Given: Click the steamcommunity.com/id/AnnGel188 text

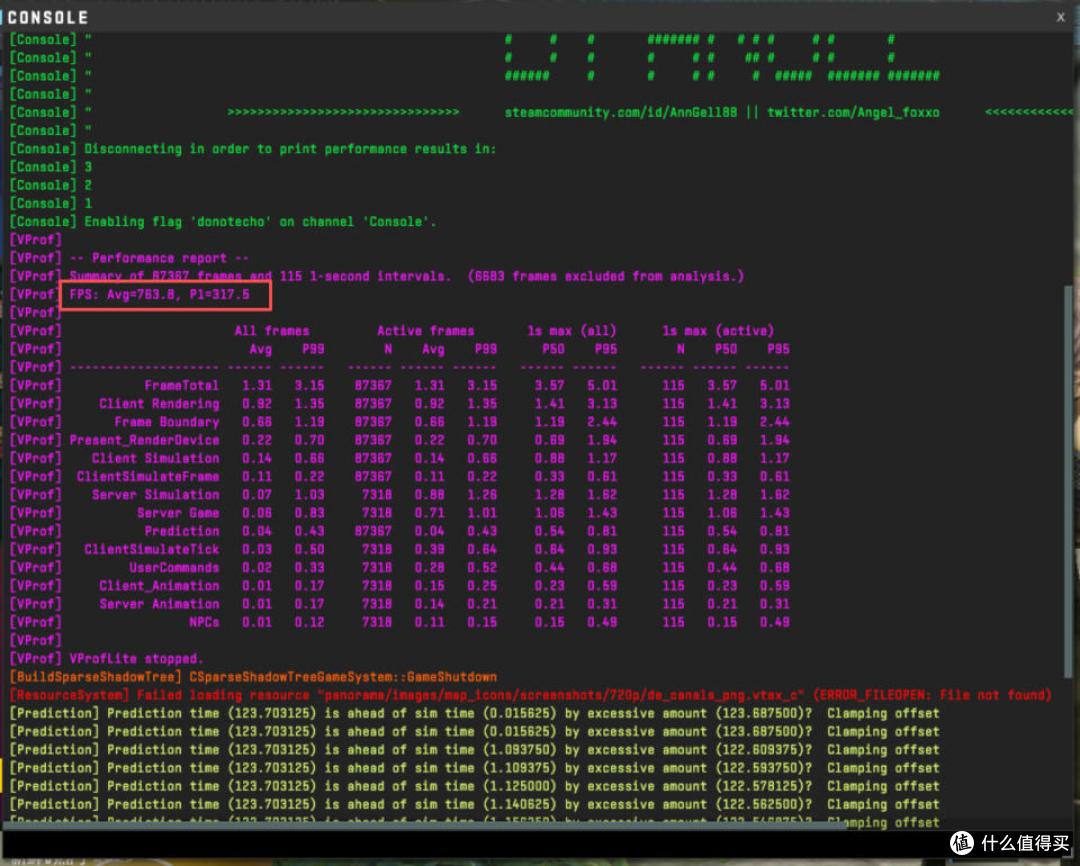Looking at the screenshot, I should [x=621, y=112].
